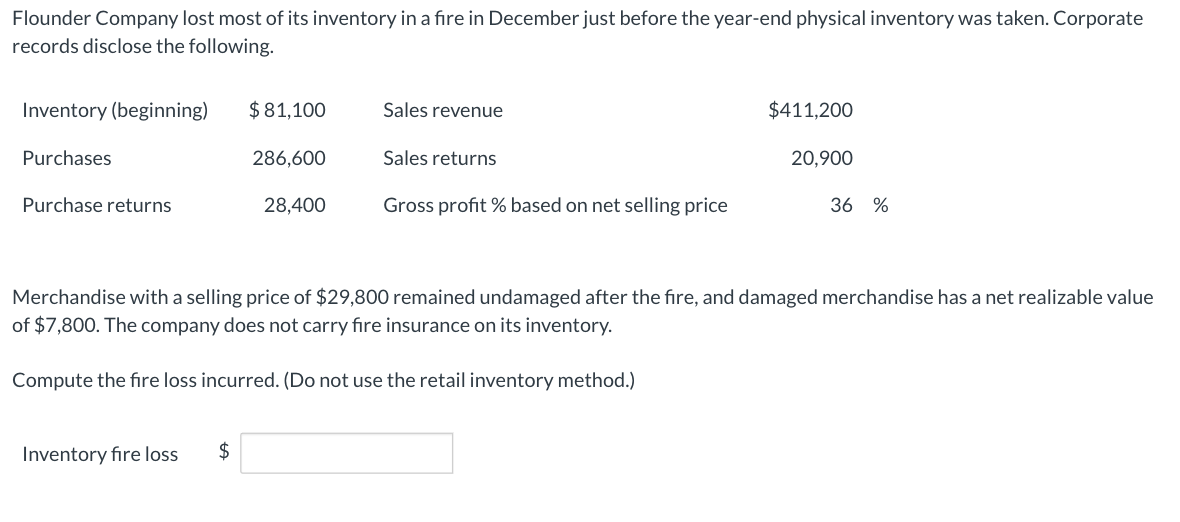Screen dimensions: 1180x522
Task: Select the 28,400 purchase returns amount
Action: pyautogui.click(x=295, y=205)
